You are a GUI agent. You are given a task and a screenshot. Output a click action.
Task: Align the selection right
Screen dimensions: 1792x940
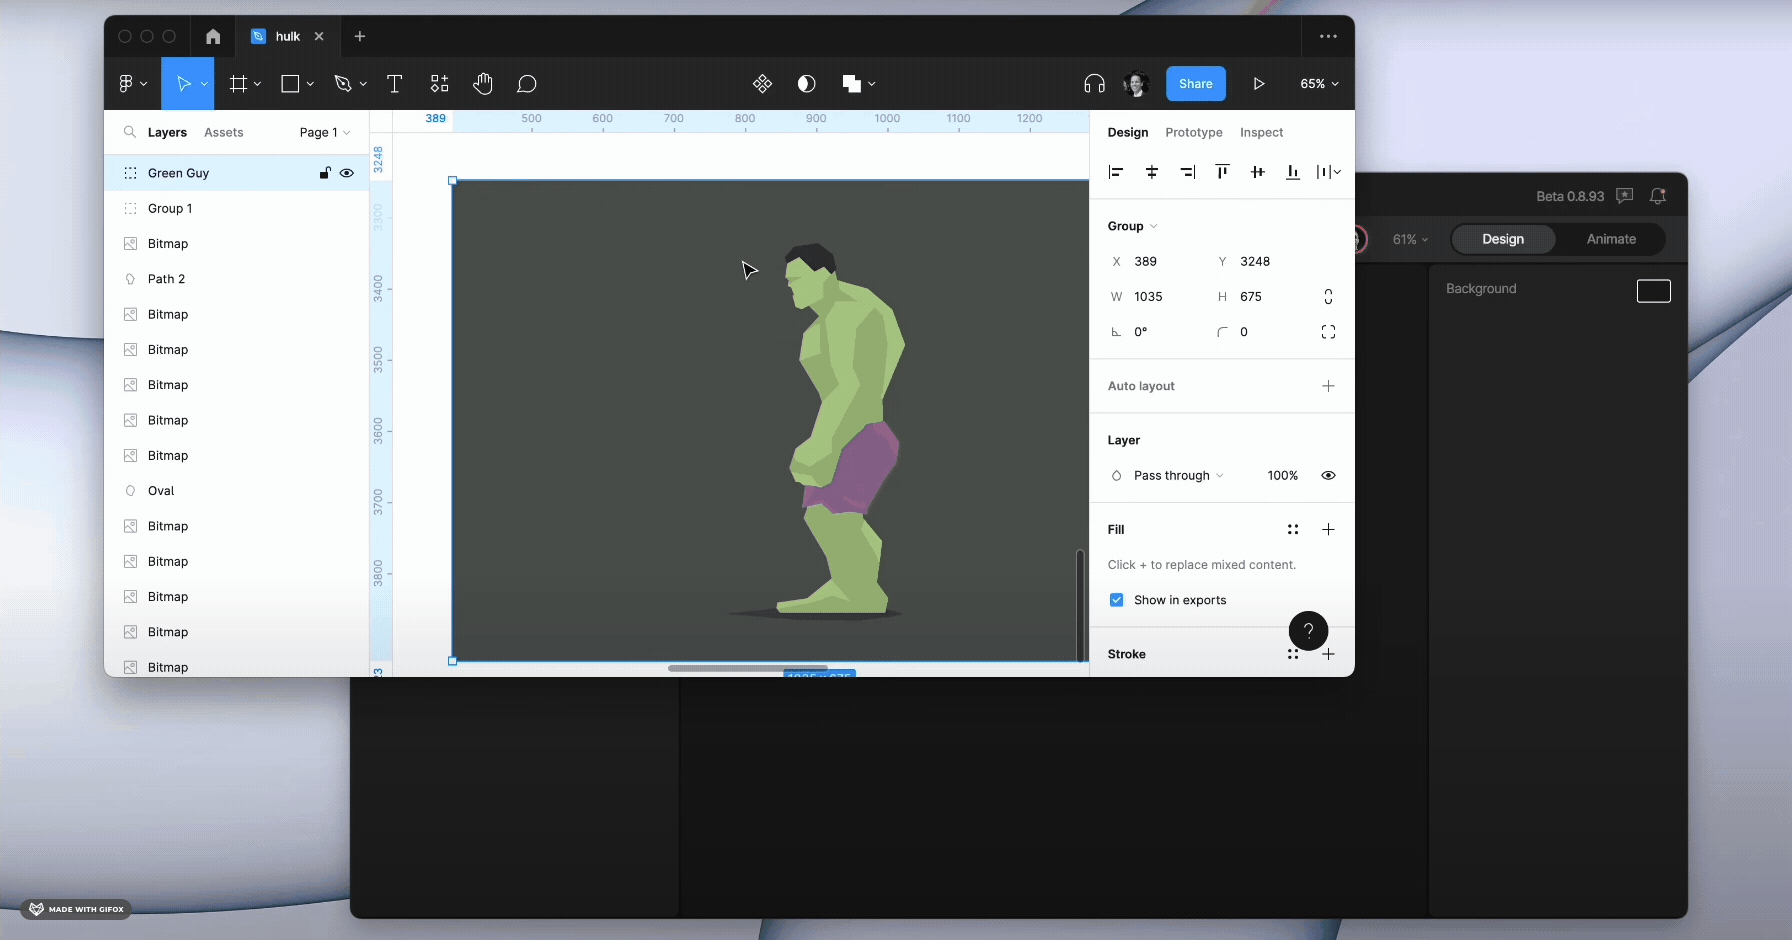(1187, 172)
